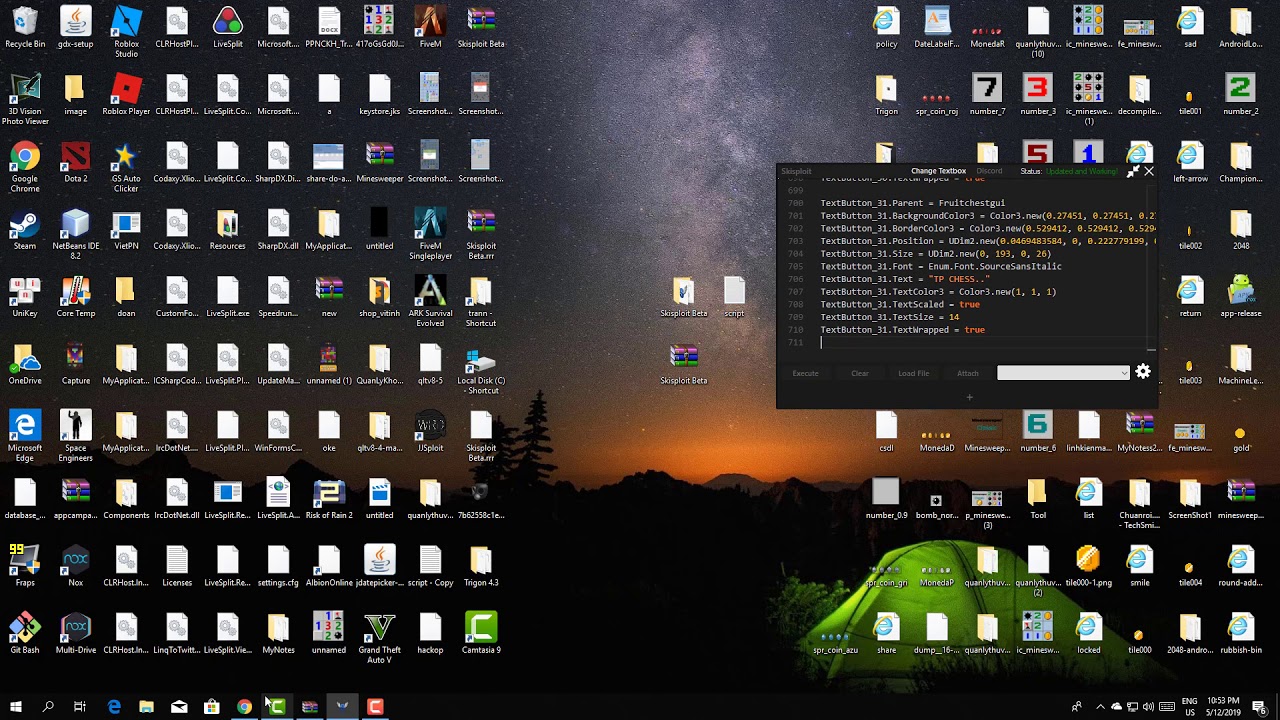Image resolution: width=1280 pixels, height=720 pixels.
Task: Select the app-release Android file
Action: [1241, 297]
